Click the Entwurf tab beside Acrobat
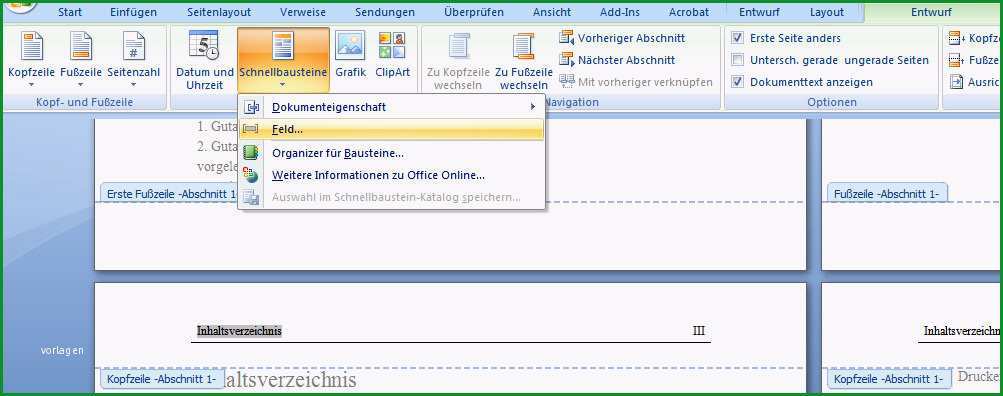 (759, 12)
